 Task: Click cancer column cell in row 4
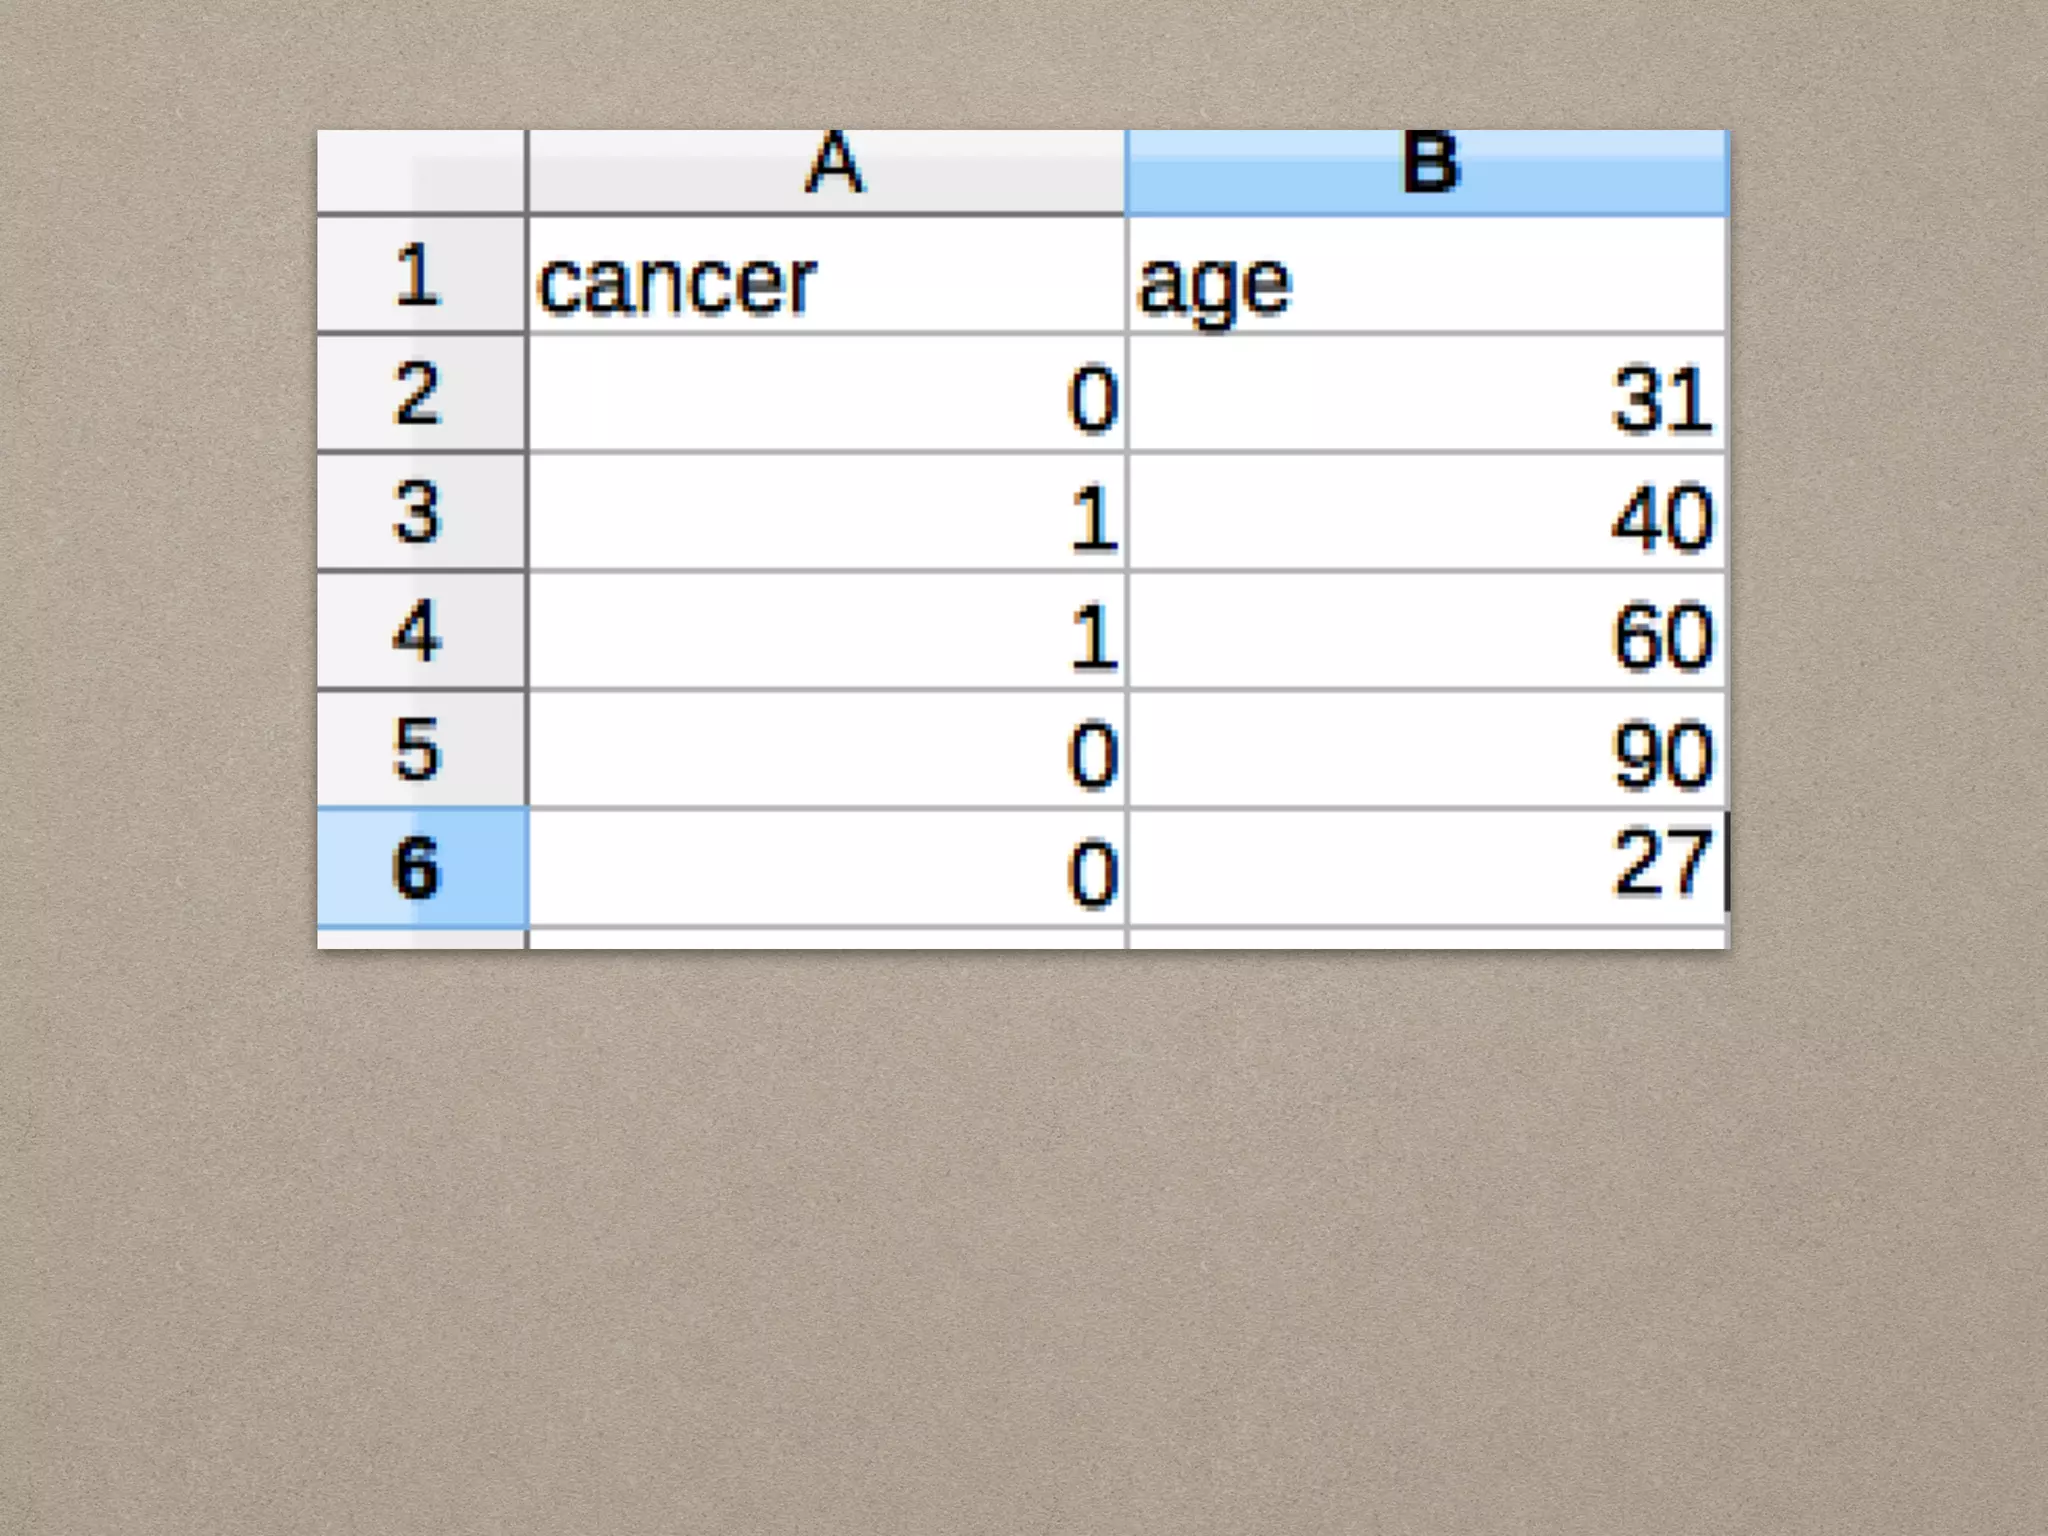[x=826, y=631]
